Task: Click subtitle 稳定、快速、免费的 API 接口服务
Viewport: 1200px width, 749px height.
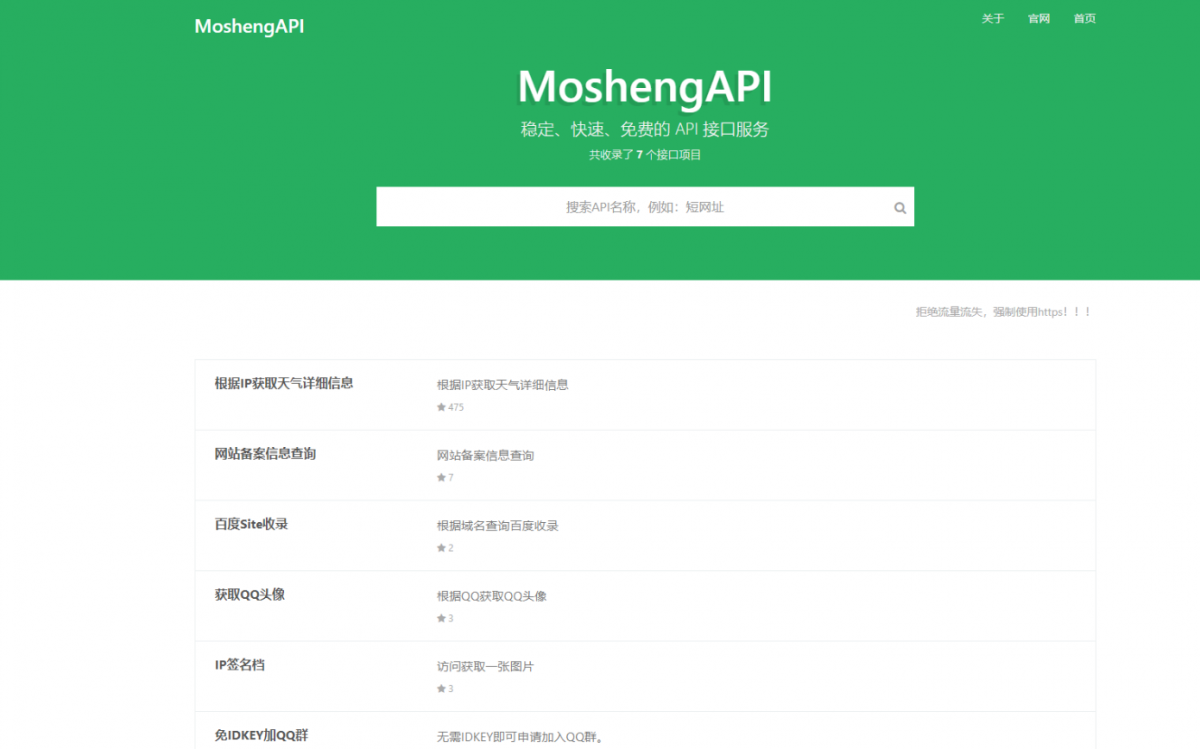Action: pyautogui.click(x=645, y=130)
